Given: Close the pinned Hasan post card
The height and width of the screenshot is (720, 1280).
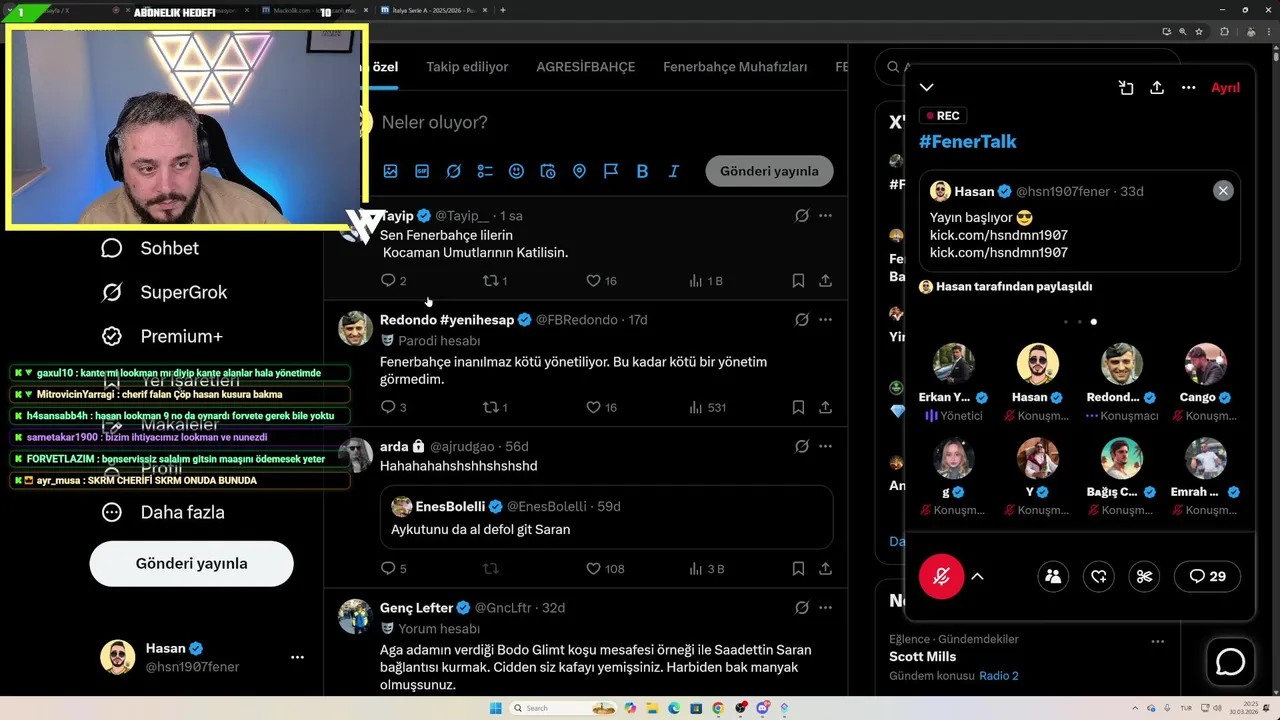Looking at the screenshot, I should tap(1223, 191).
